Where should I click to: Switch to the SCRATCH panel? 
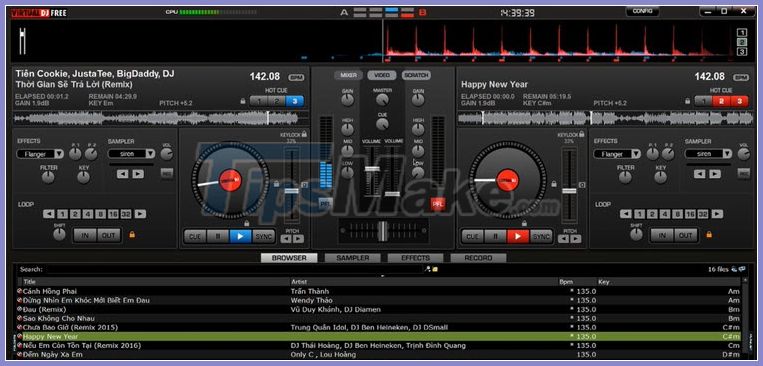(416, 75)
